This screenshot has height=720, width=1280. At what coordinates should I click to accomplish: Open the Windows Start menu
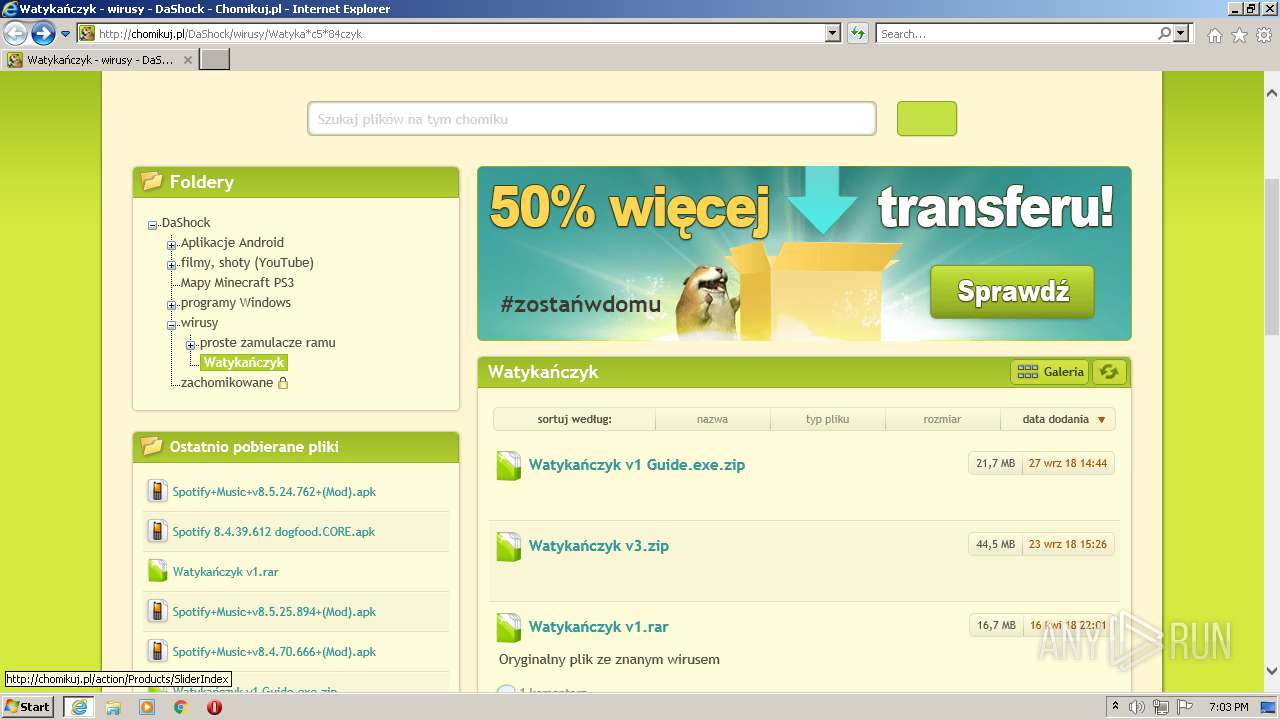(x=27, y=707)
